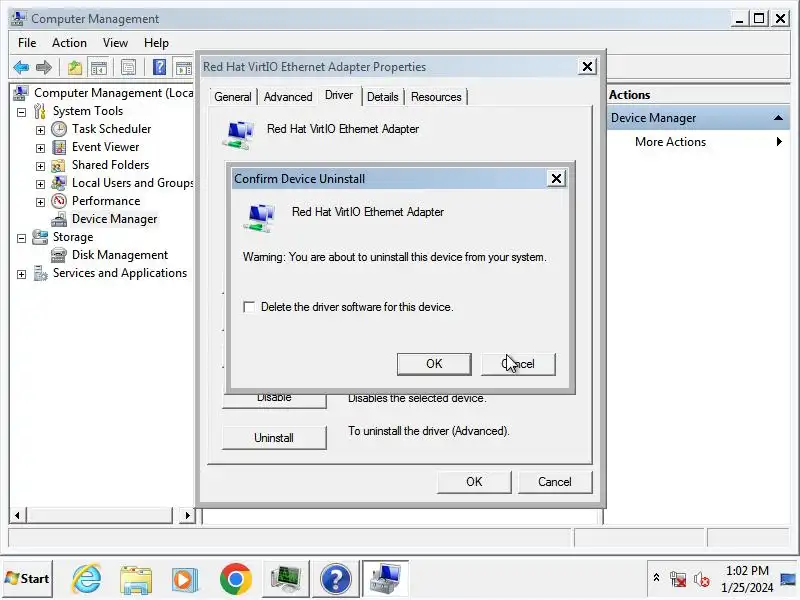Click the Shared Folders icon
This screenshot has height=600, width=800.
(59, 165)
